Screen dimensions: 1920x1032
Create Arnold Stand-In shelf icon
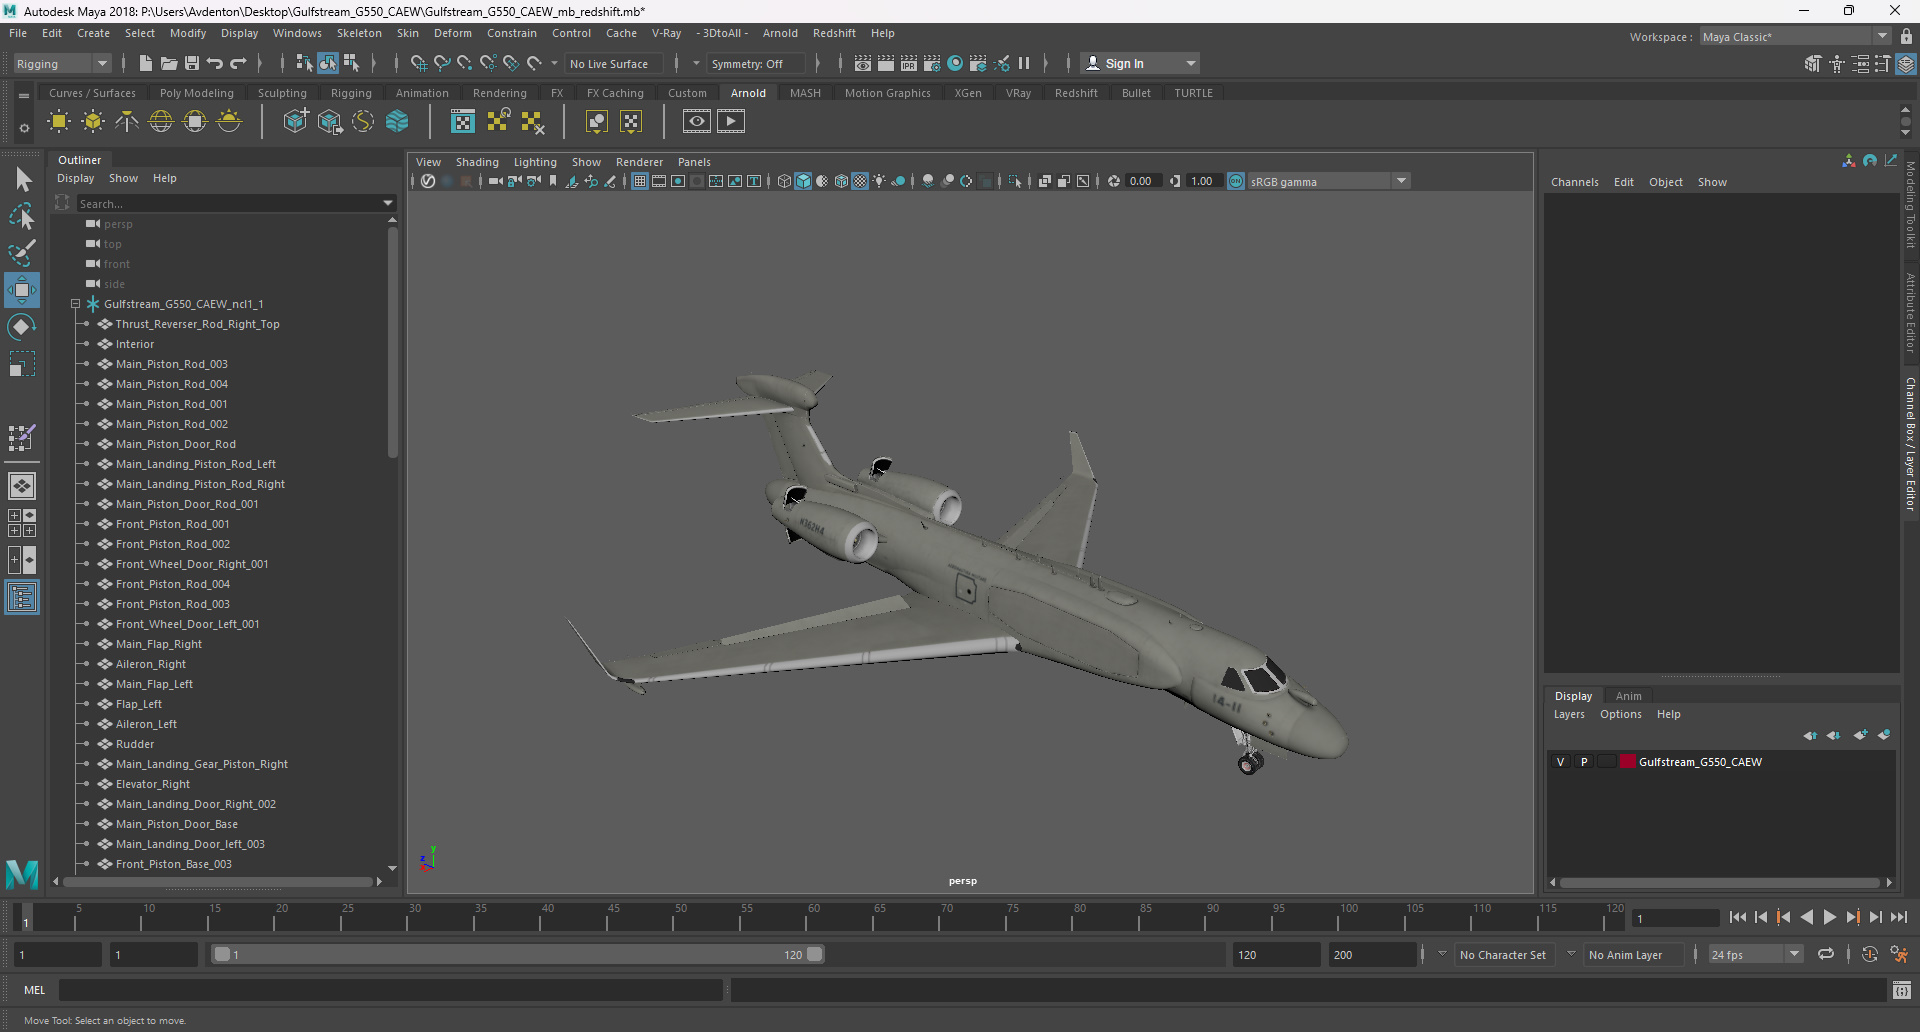point(296,122)
